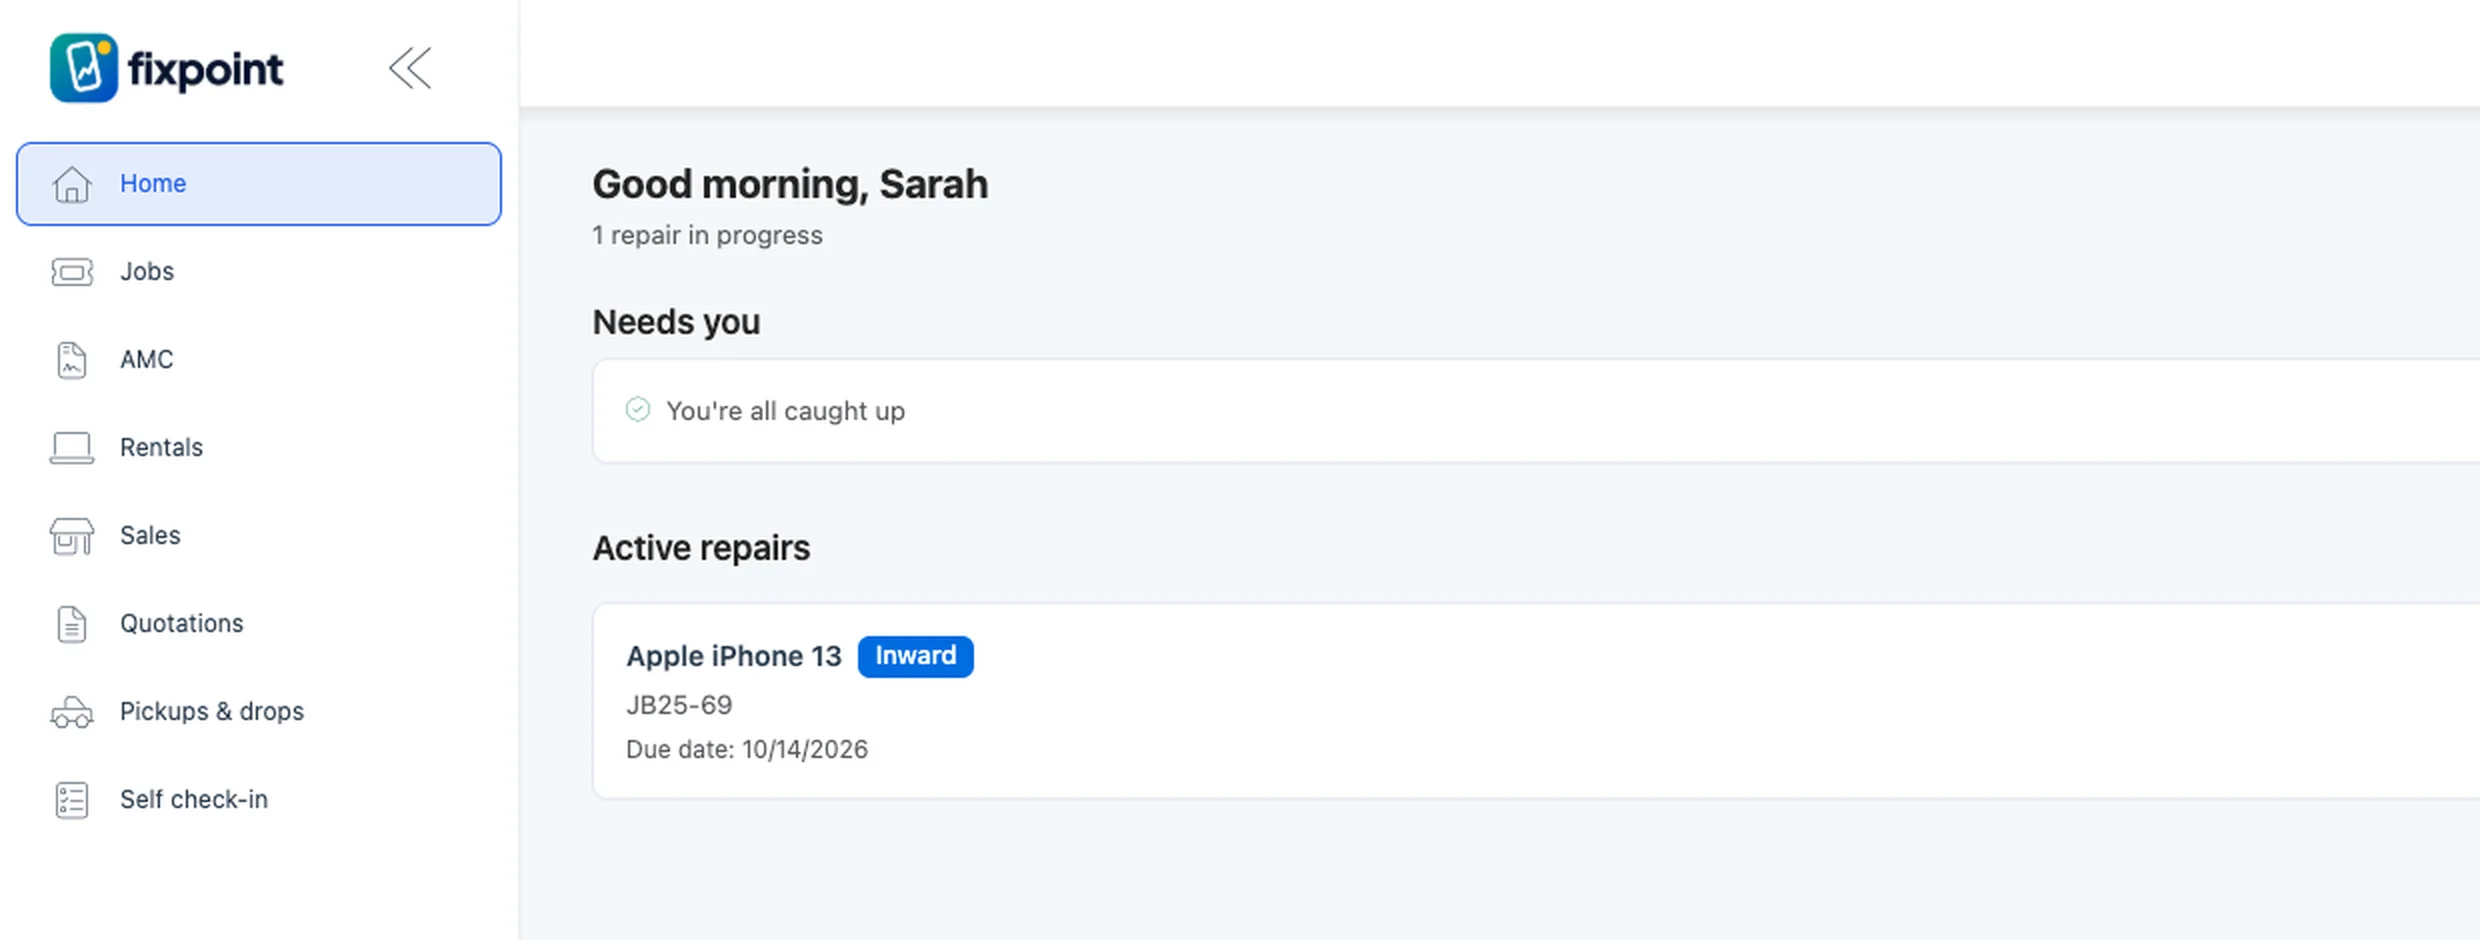Select Pickups & drops in the sidebar
Image resolution: width=2480 pixels, height=940 pixels.
tap(258, 712)
